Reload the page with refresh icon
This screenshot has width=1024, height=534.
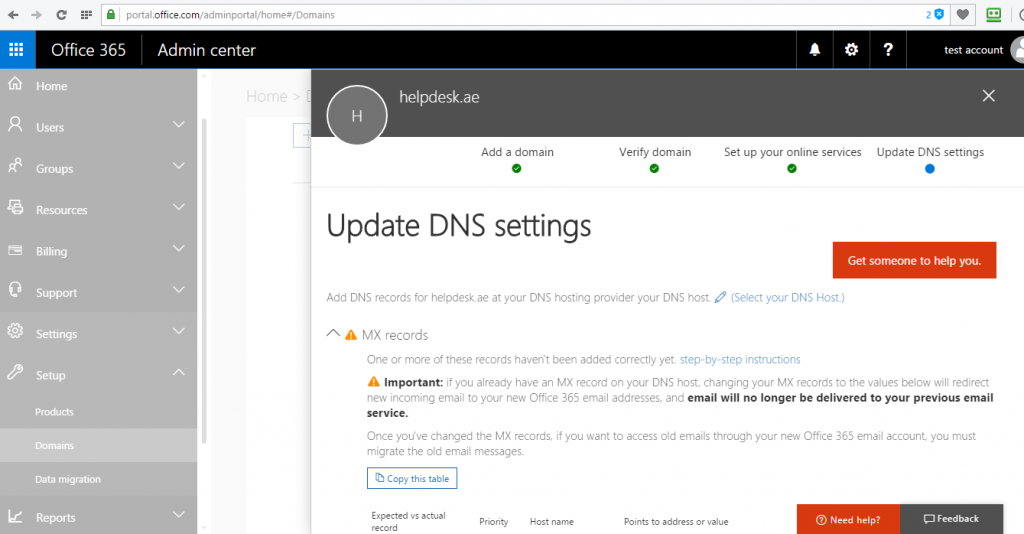tap(61, 14)
